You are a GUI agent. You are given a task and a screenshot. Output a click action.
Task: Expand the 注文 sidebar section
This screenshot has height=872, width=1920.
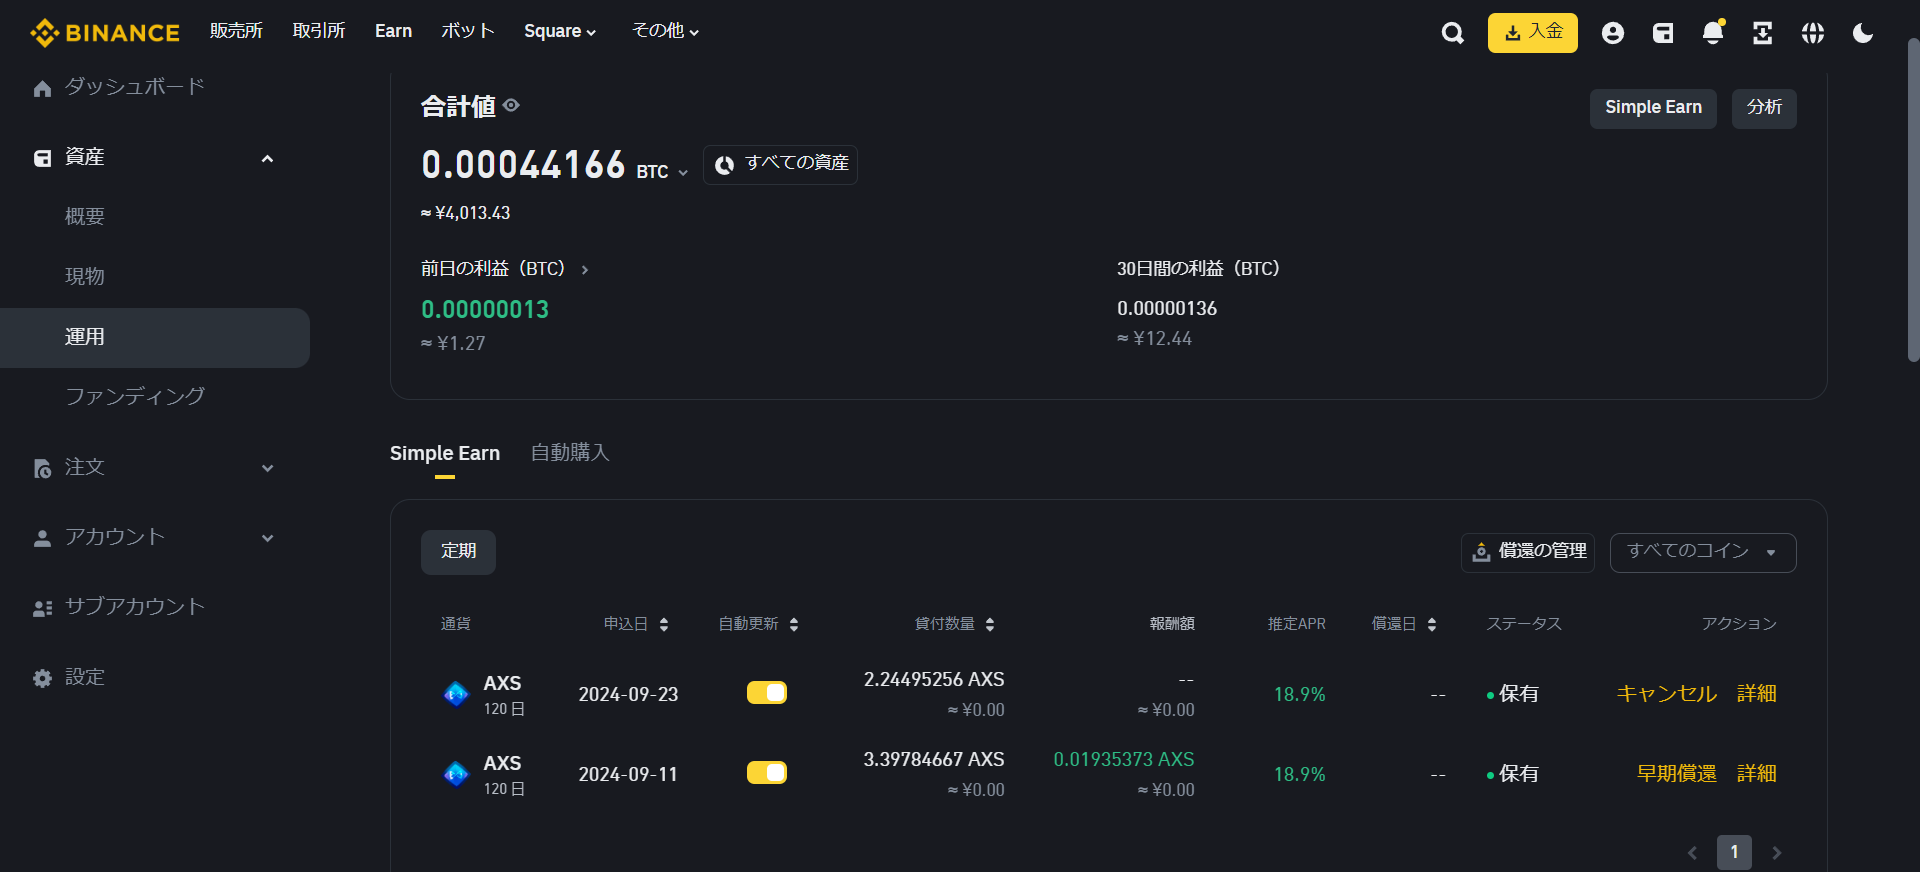pos(267,468)
